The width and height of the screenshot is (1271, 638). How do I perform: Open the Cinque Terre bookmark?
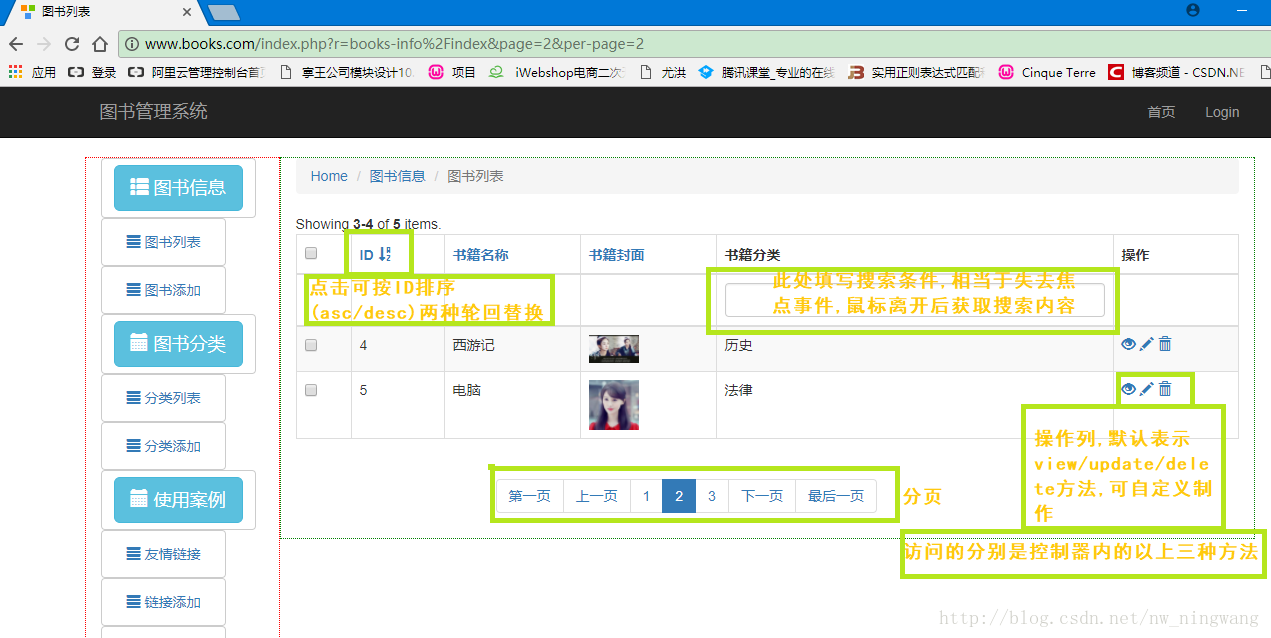(x=1047, y=72)
